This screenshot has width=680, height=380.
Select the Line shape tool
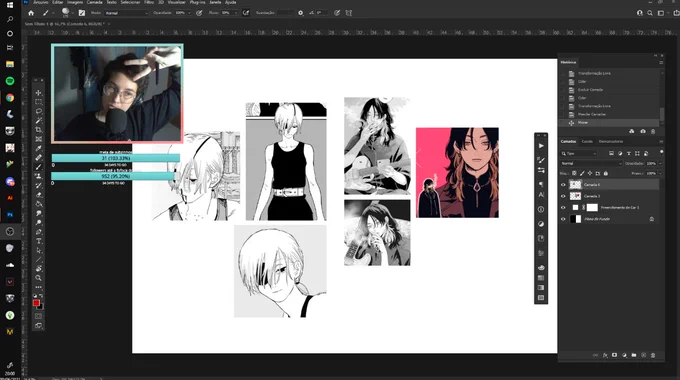[x=39, y=260]
